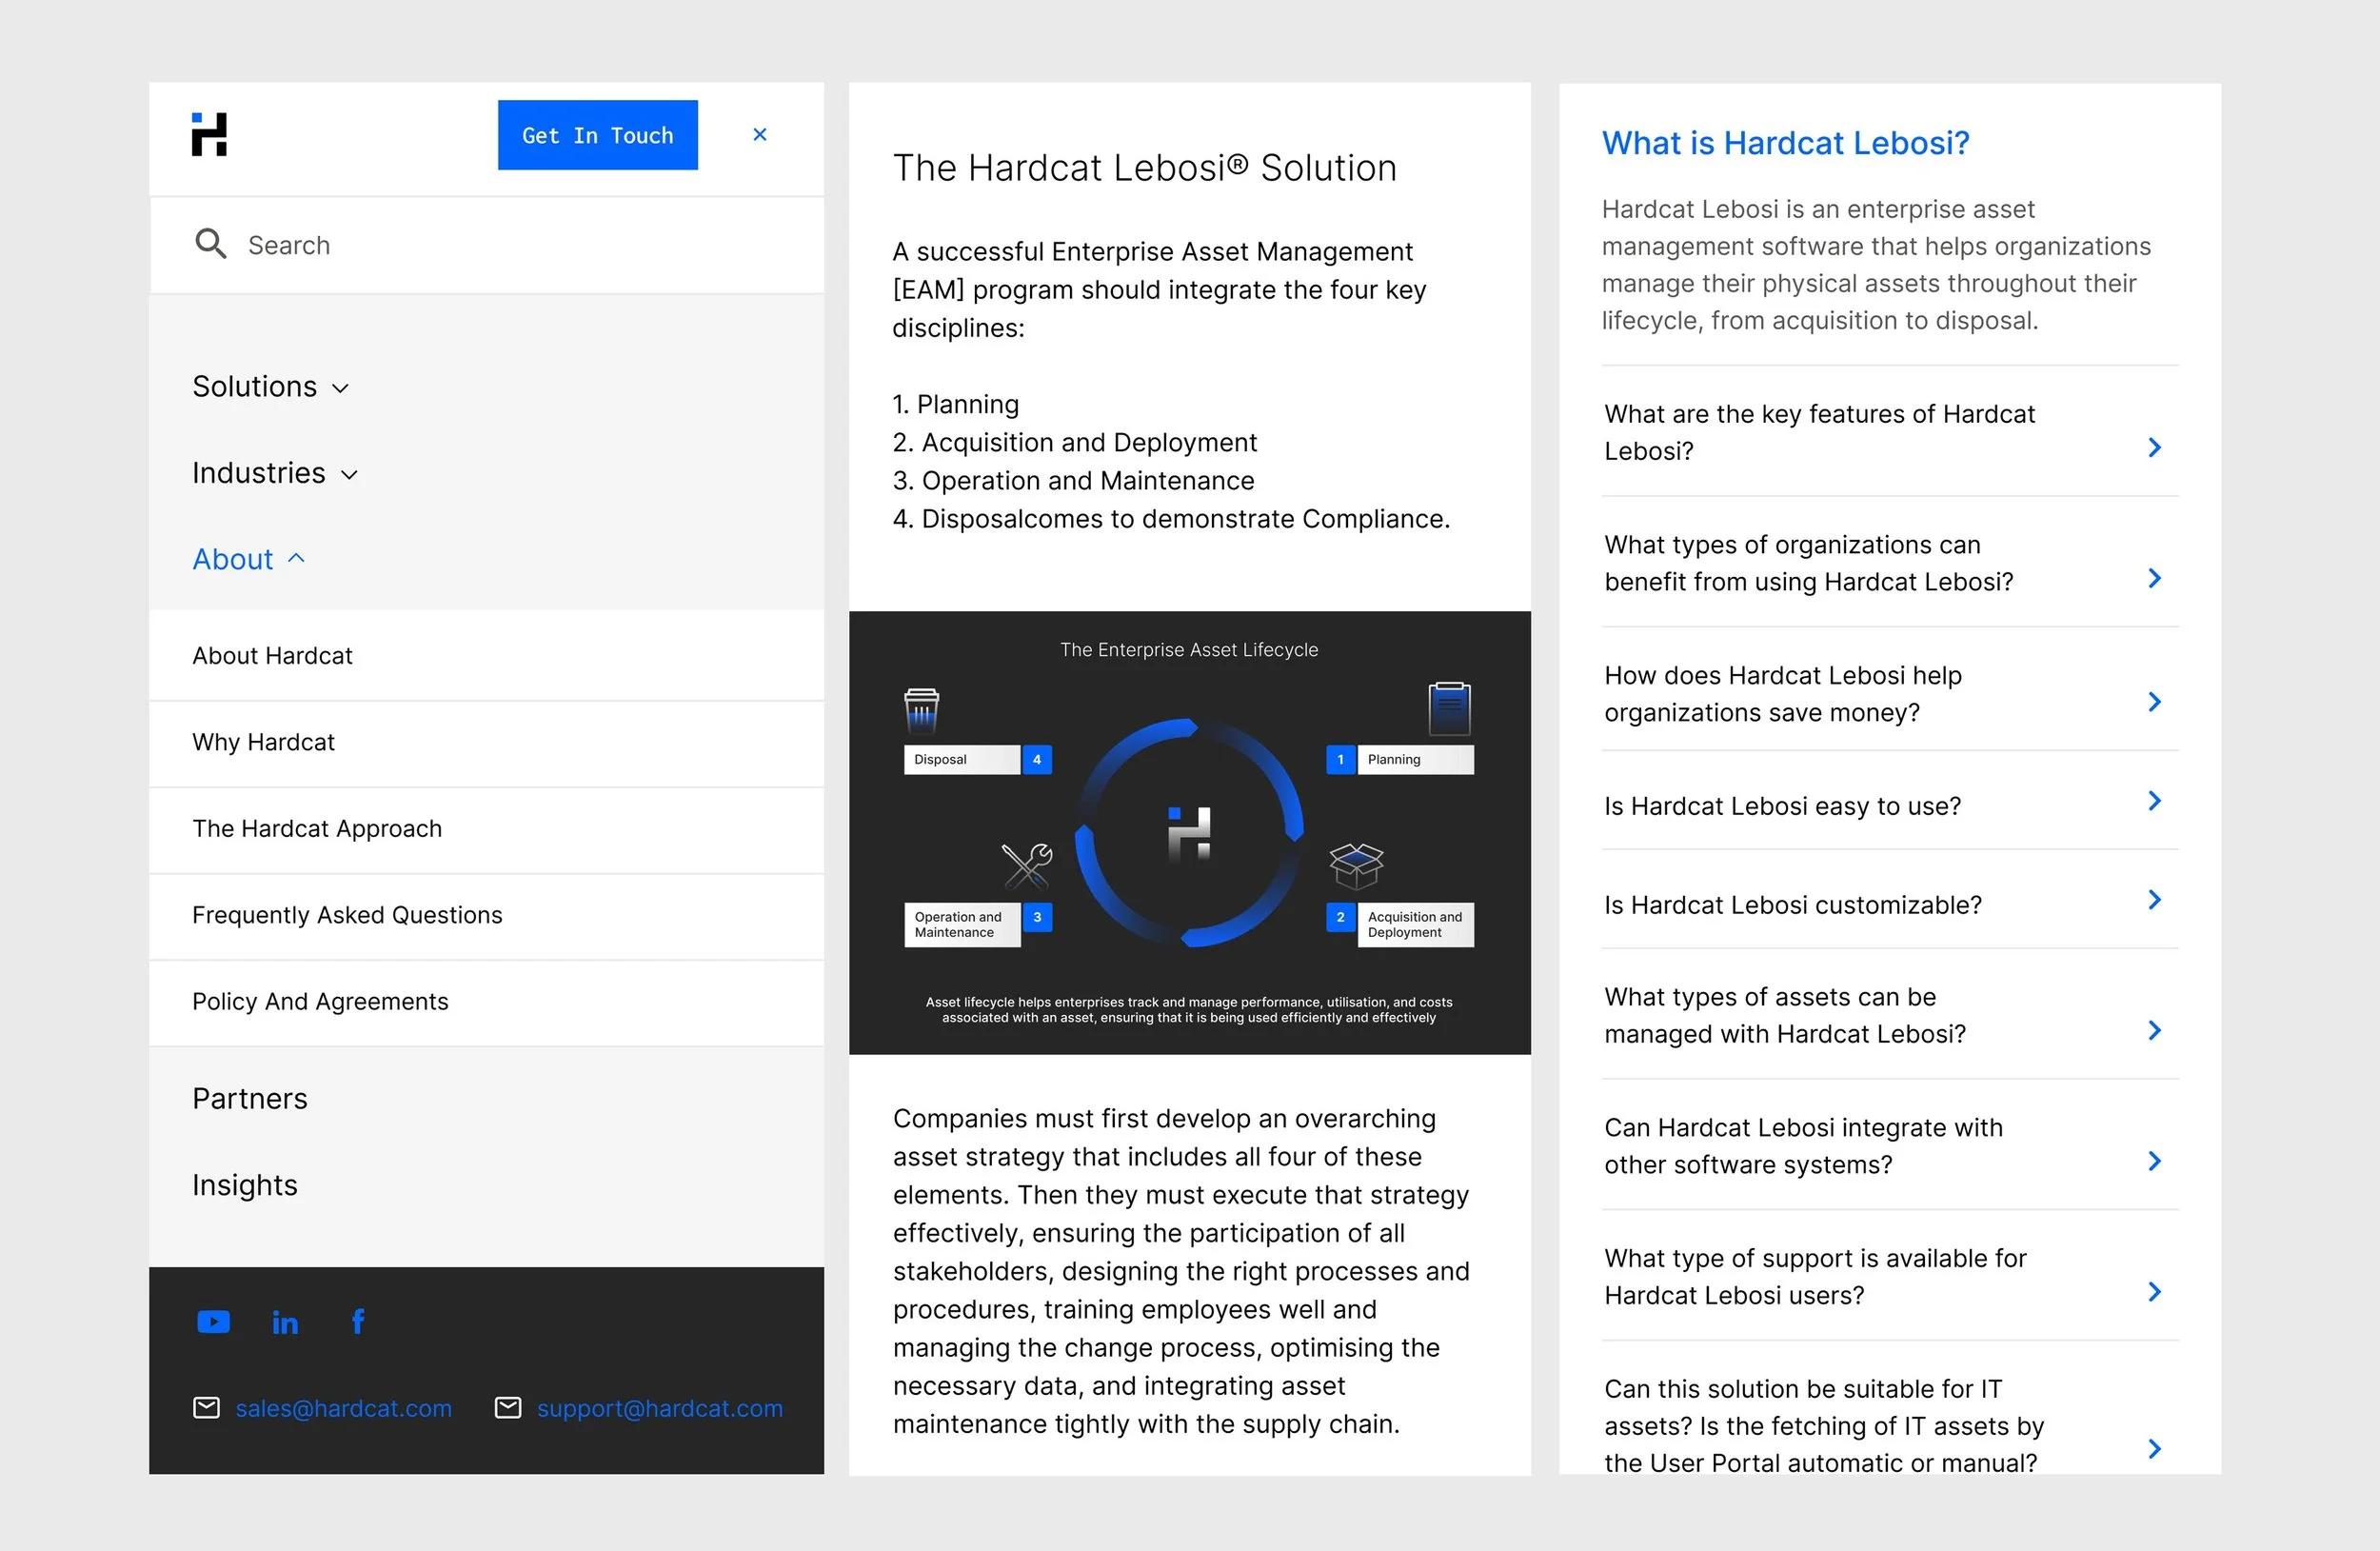Click the Operation and Maintenance tools icon
The width and height of the screenshot is (2380, 1551).
[1027, 866]
